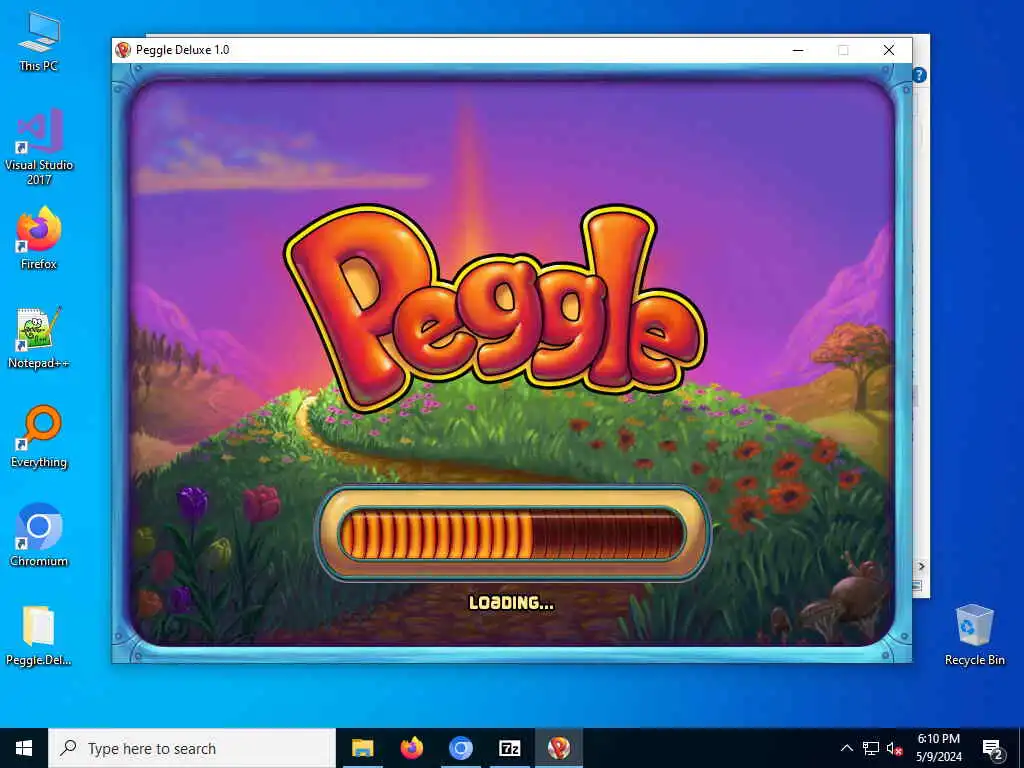This screenshot has height=768, width=1024.
Task: Launch Visual Studio 2017 shortcut
Action: 39,147
